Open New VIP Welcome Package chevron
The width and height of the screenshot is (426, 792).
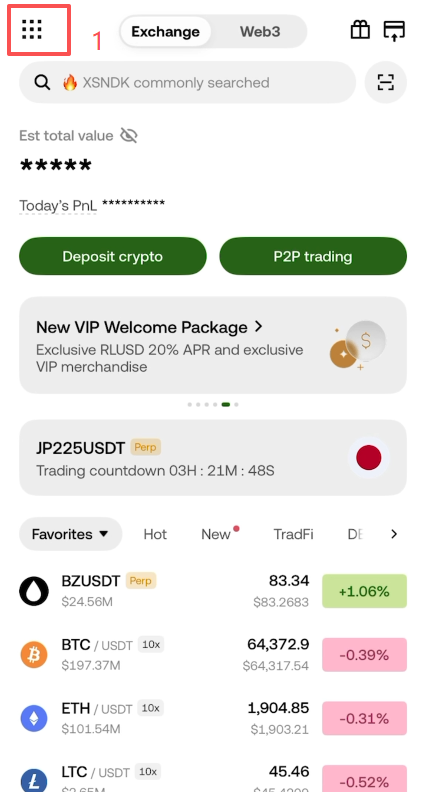[259, 327]
